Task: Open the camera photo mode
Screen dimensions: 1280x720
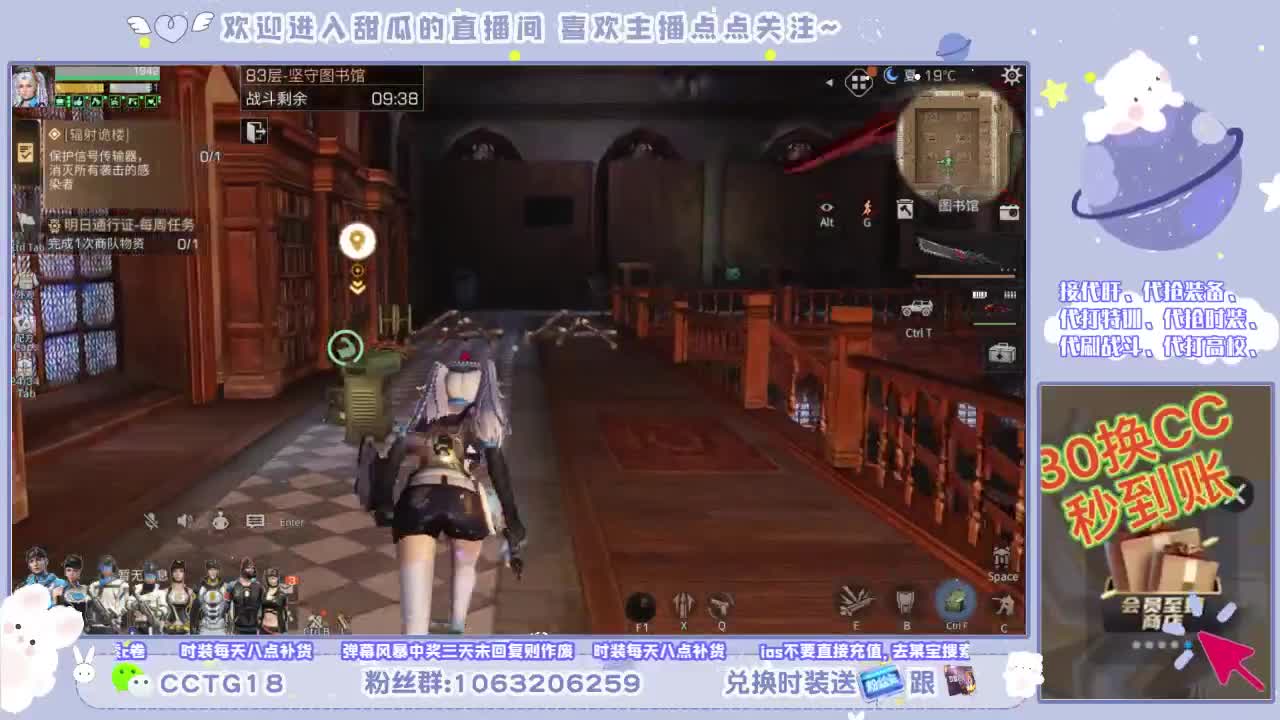Action: pos(1009,212)
